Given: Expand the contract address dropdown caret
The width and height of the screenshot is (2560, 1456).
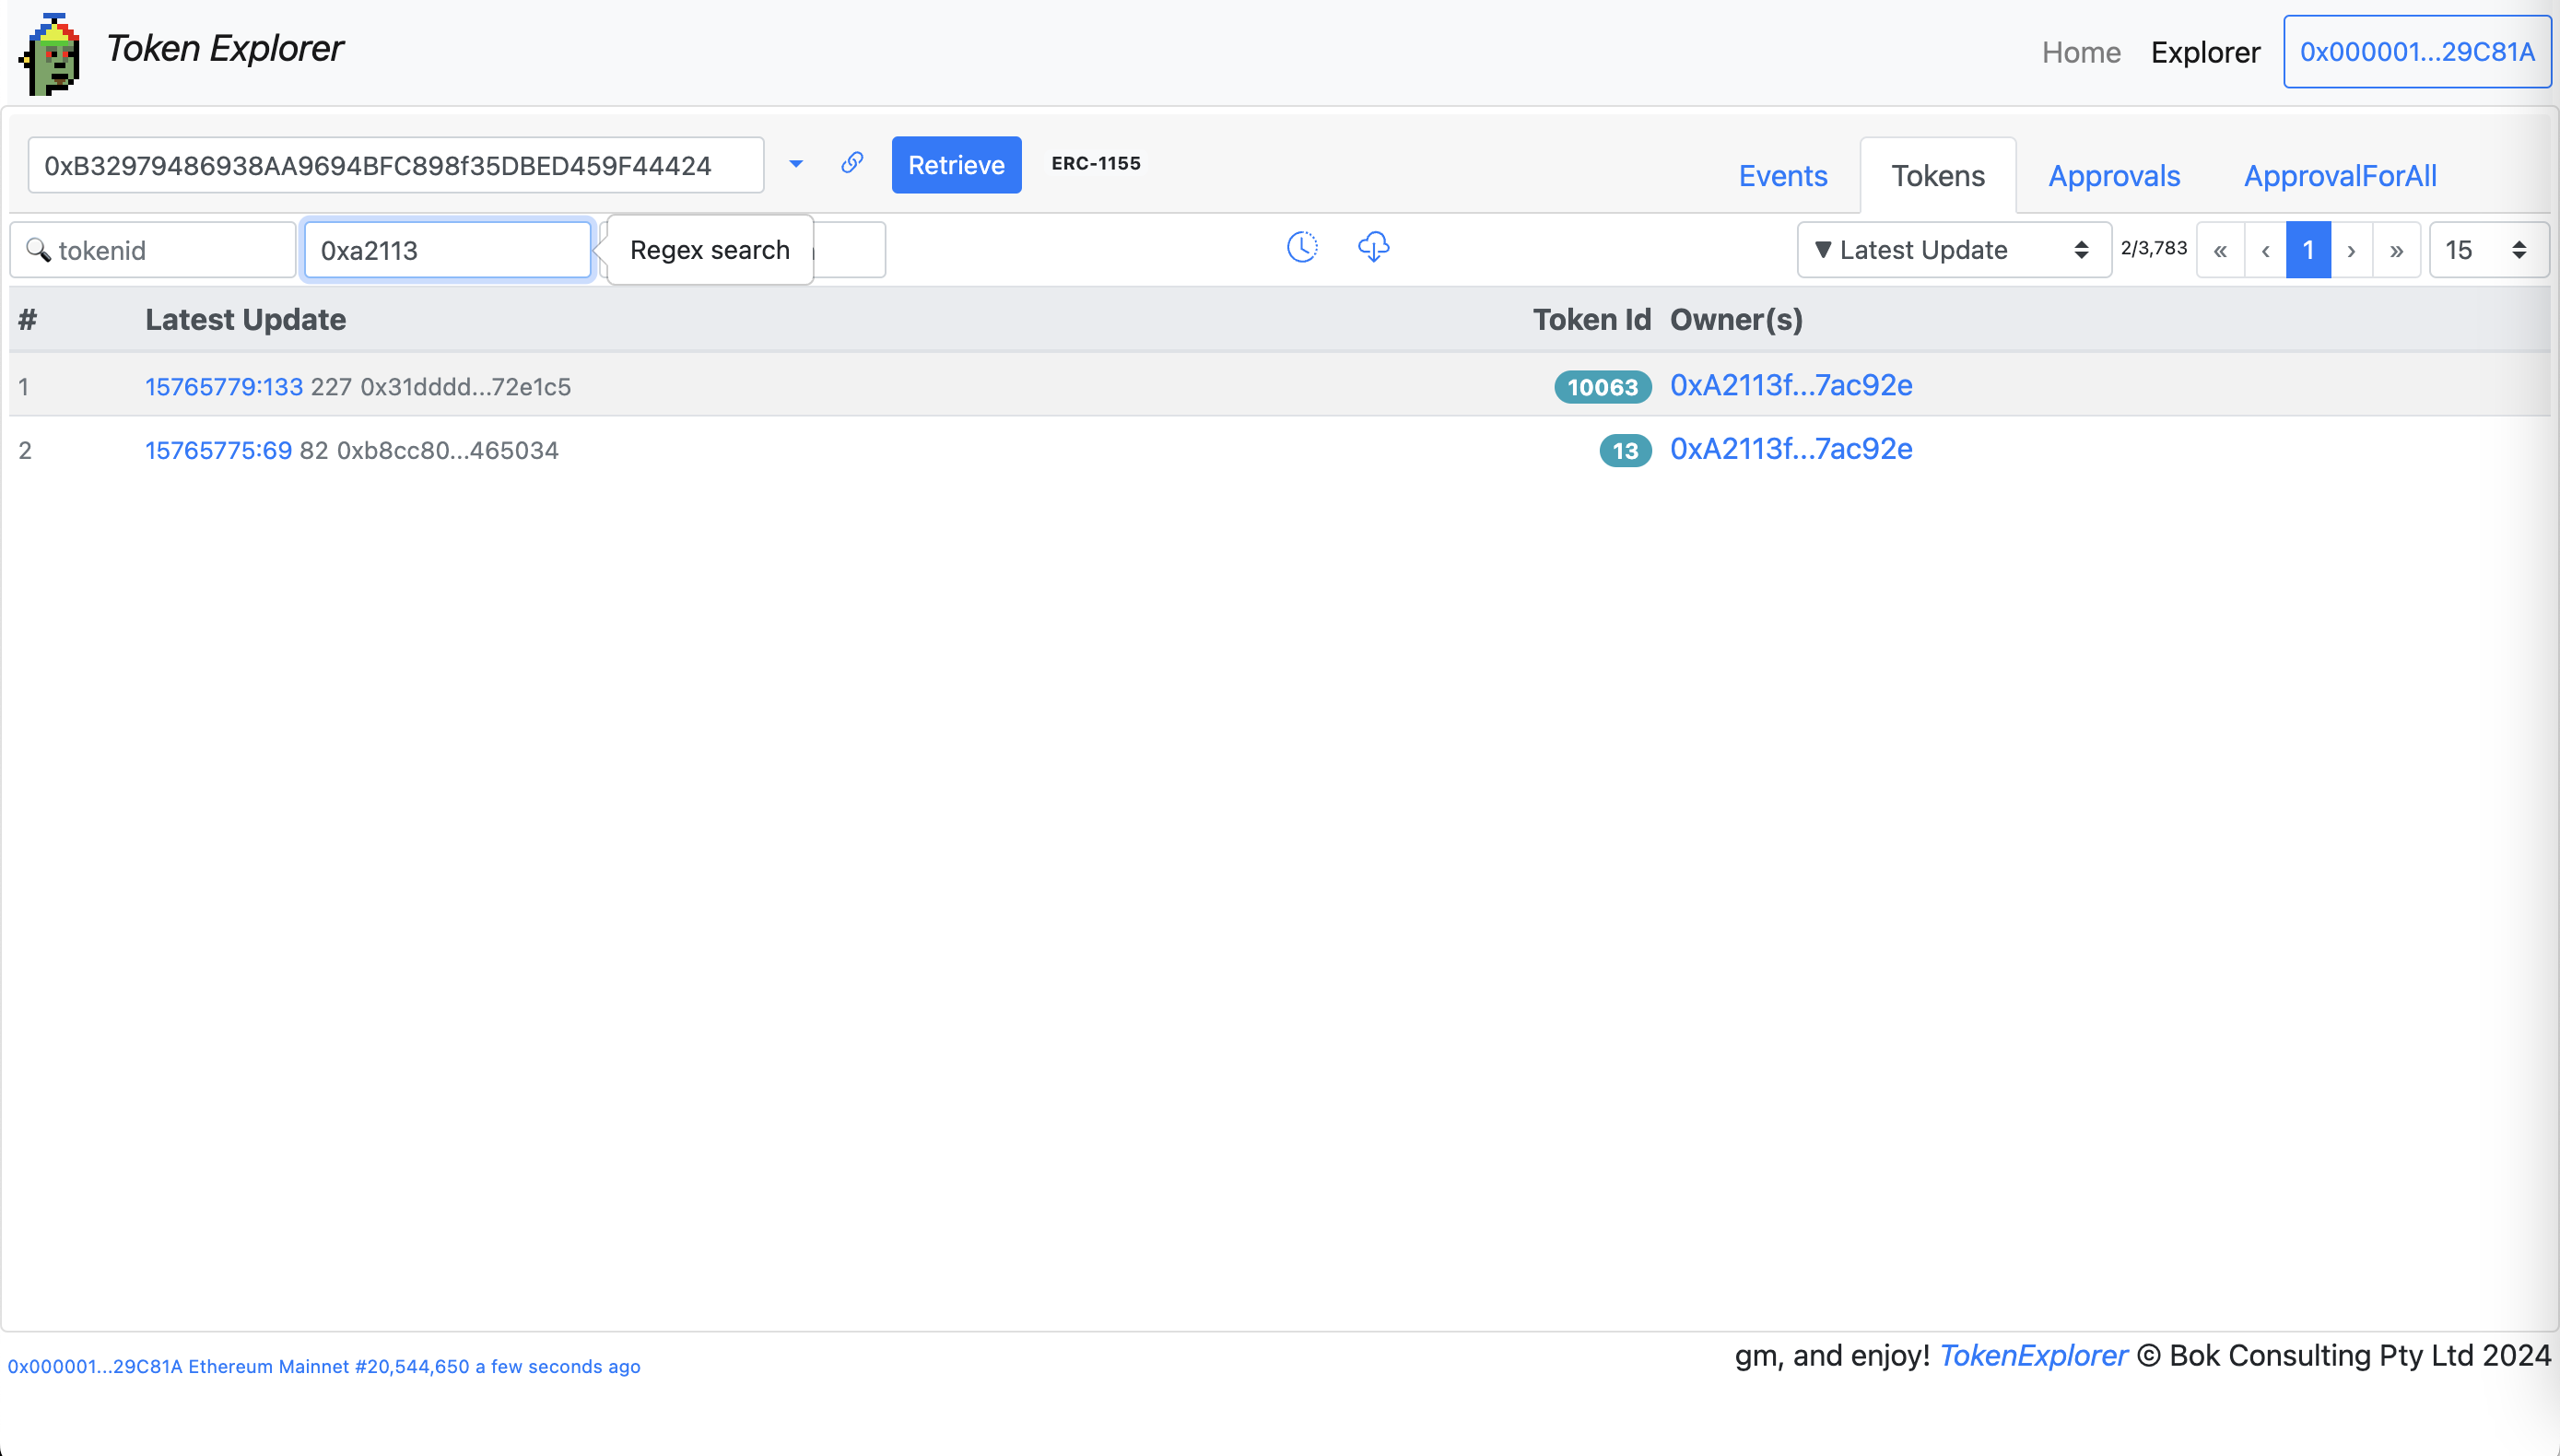Looking at the screenshot, I should [796, 164].
